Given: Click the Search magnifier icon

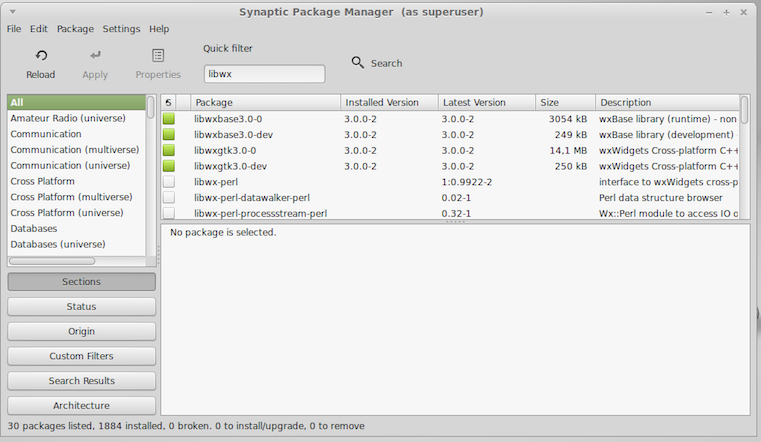Looking at the screenshot, I should pos(358,63).
